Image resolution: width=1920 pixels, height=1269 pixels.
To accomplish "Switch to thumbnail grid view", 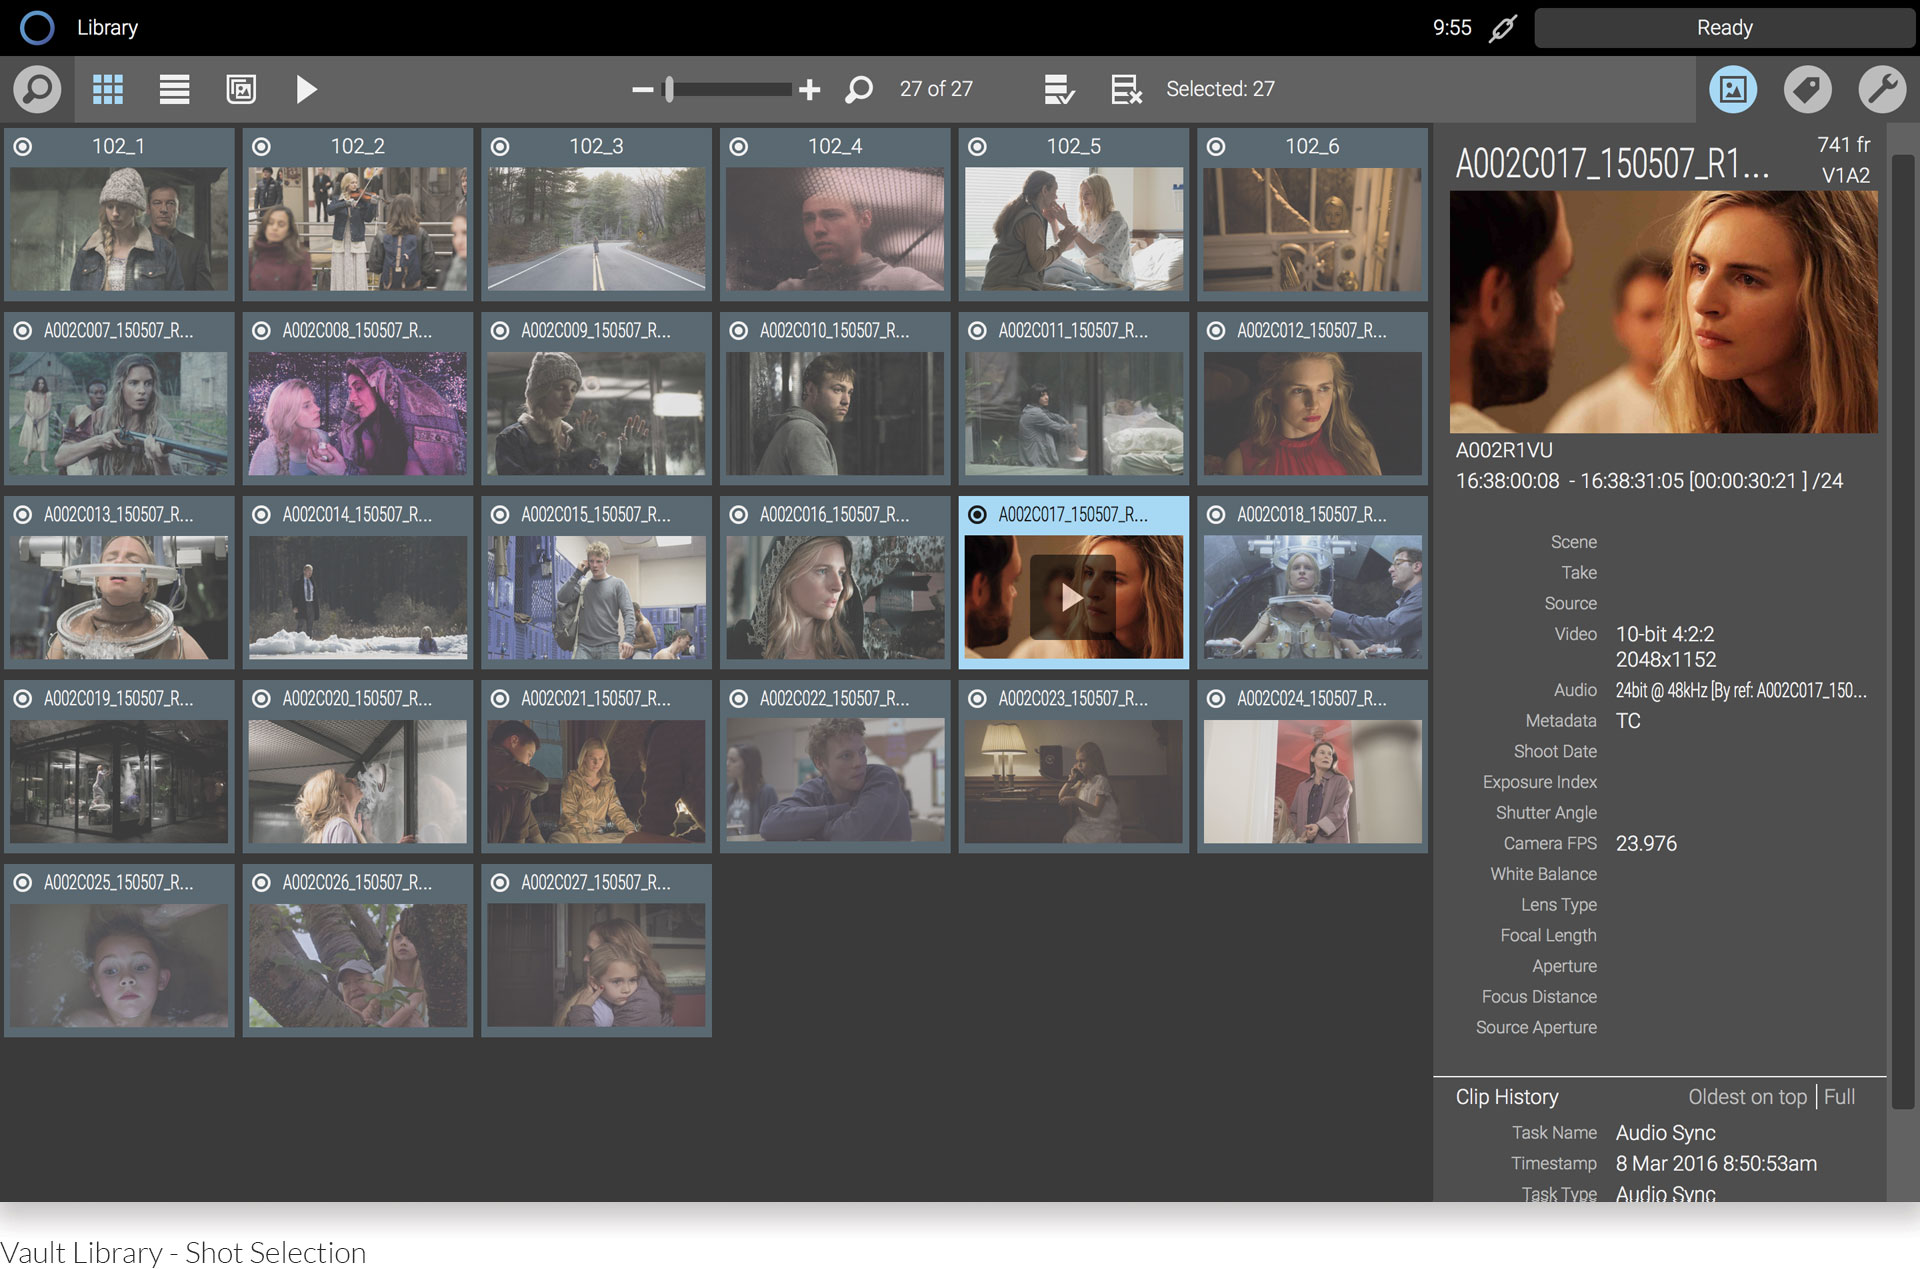I will 108,90.
